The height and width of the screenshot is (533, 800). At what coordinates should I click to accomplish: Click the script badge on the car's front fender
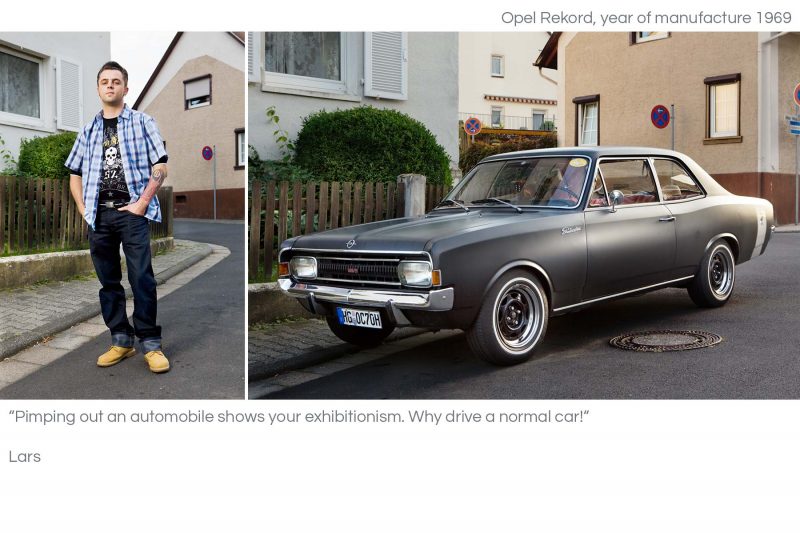coord(571,230)
